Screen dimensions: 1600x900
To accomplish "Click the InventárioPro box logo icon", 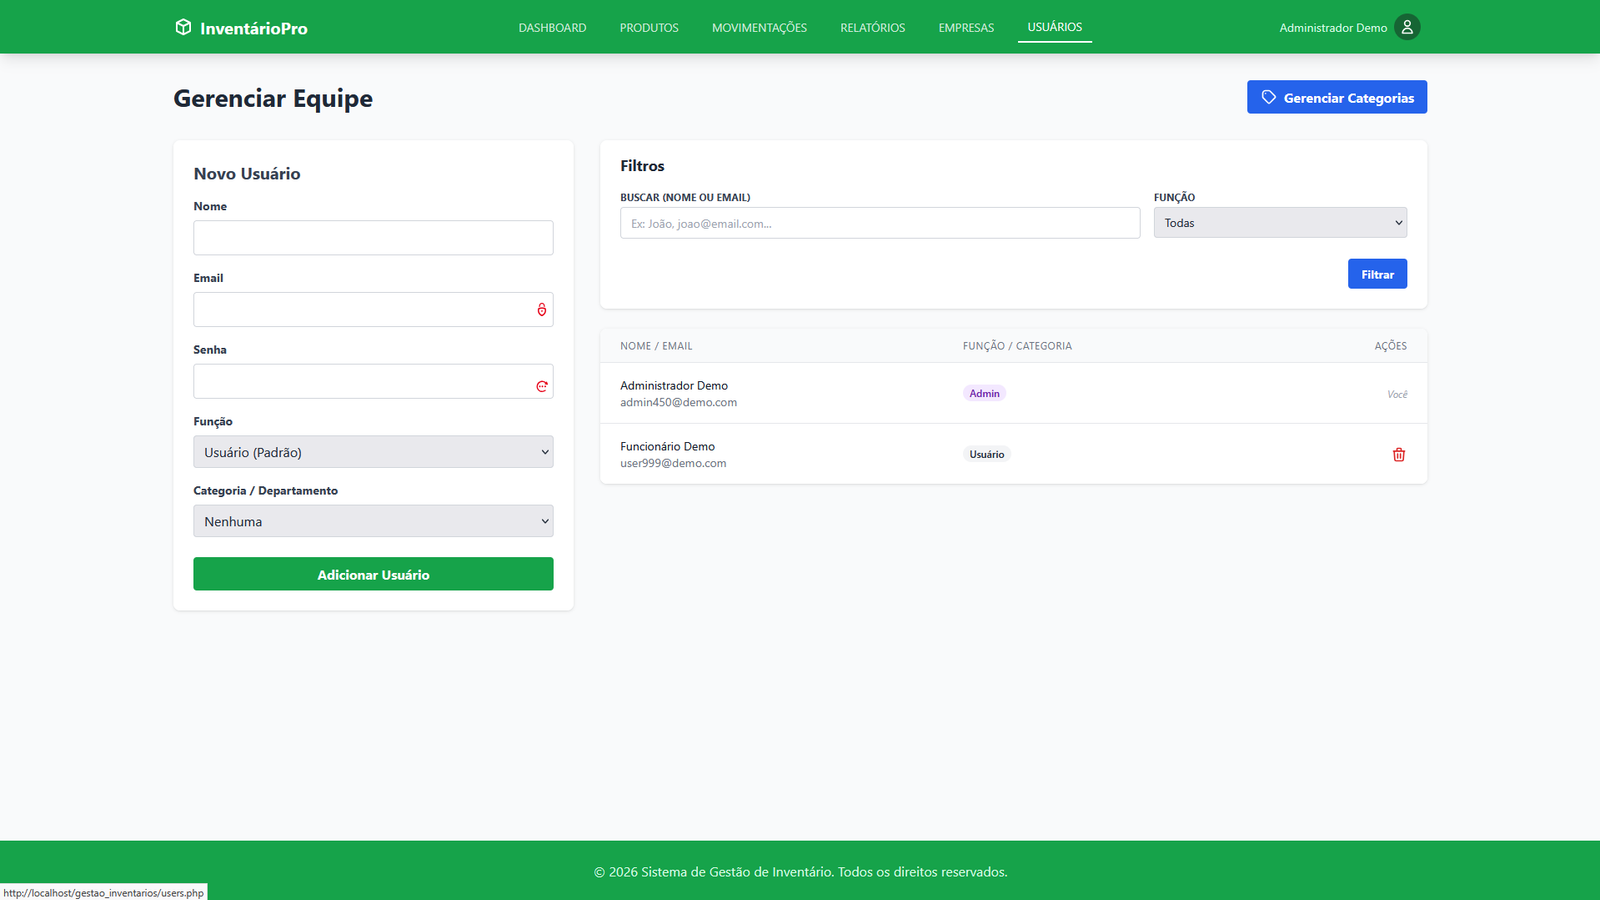I will (183, 27).
